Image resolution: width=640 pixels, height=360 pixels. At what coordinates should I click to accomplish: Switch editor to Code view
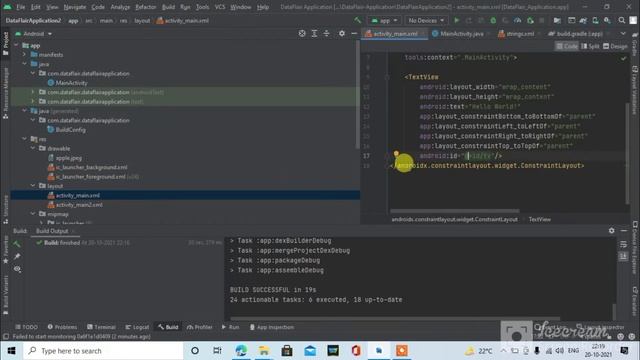(567, 46)
